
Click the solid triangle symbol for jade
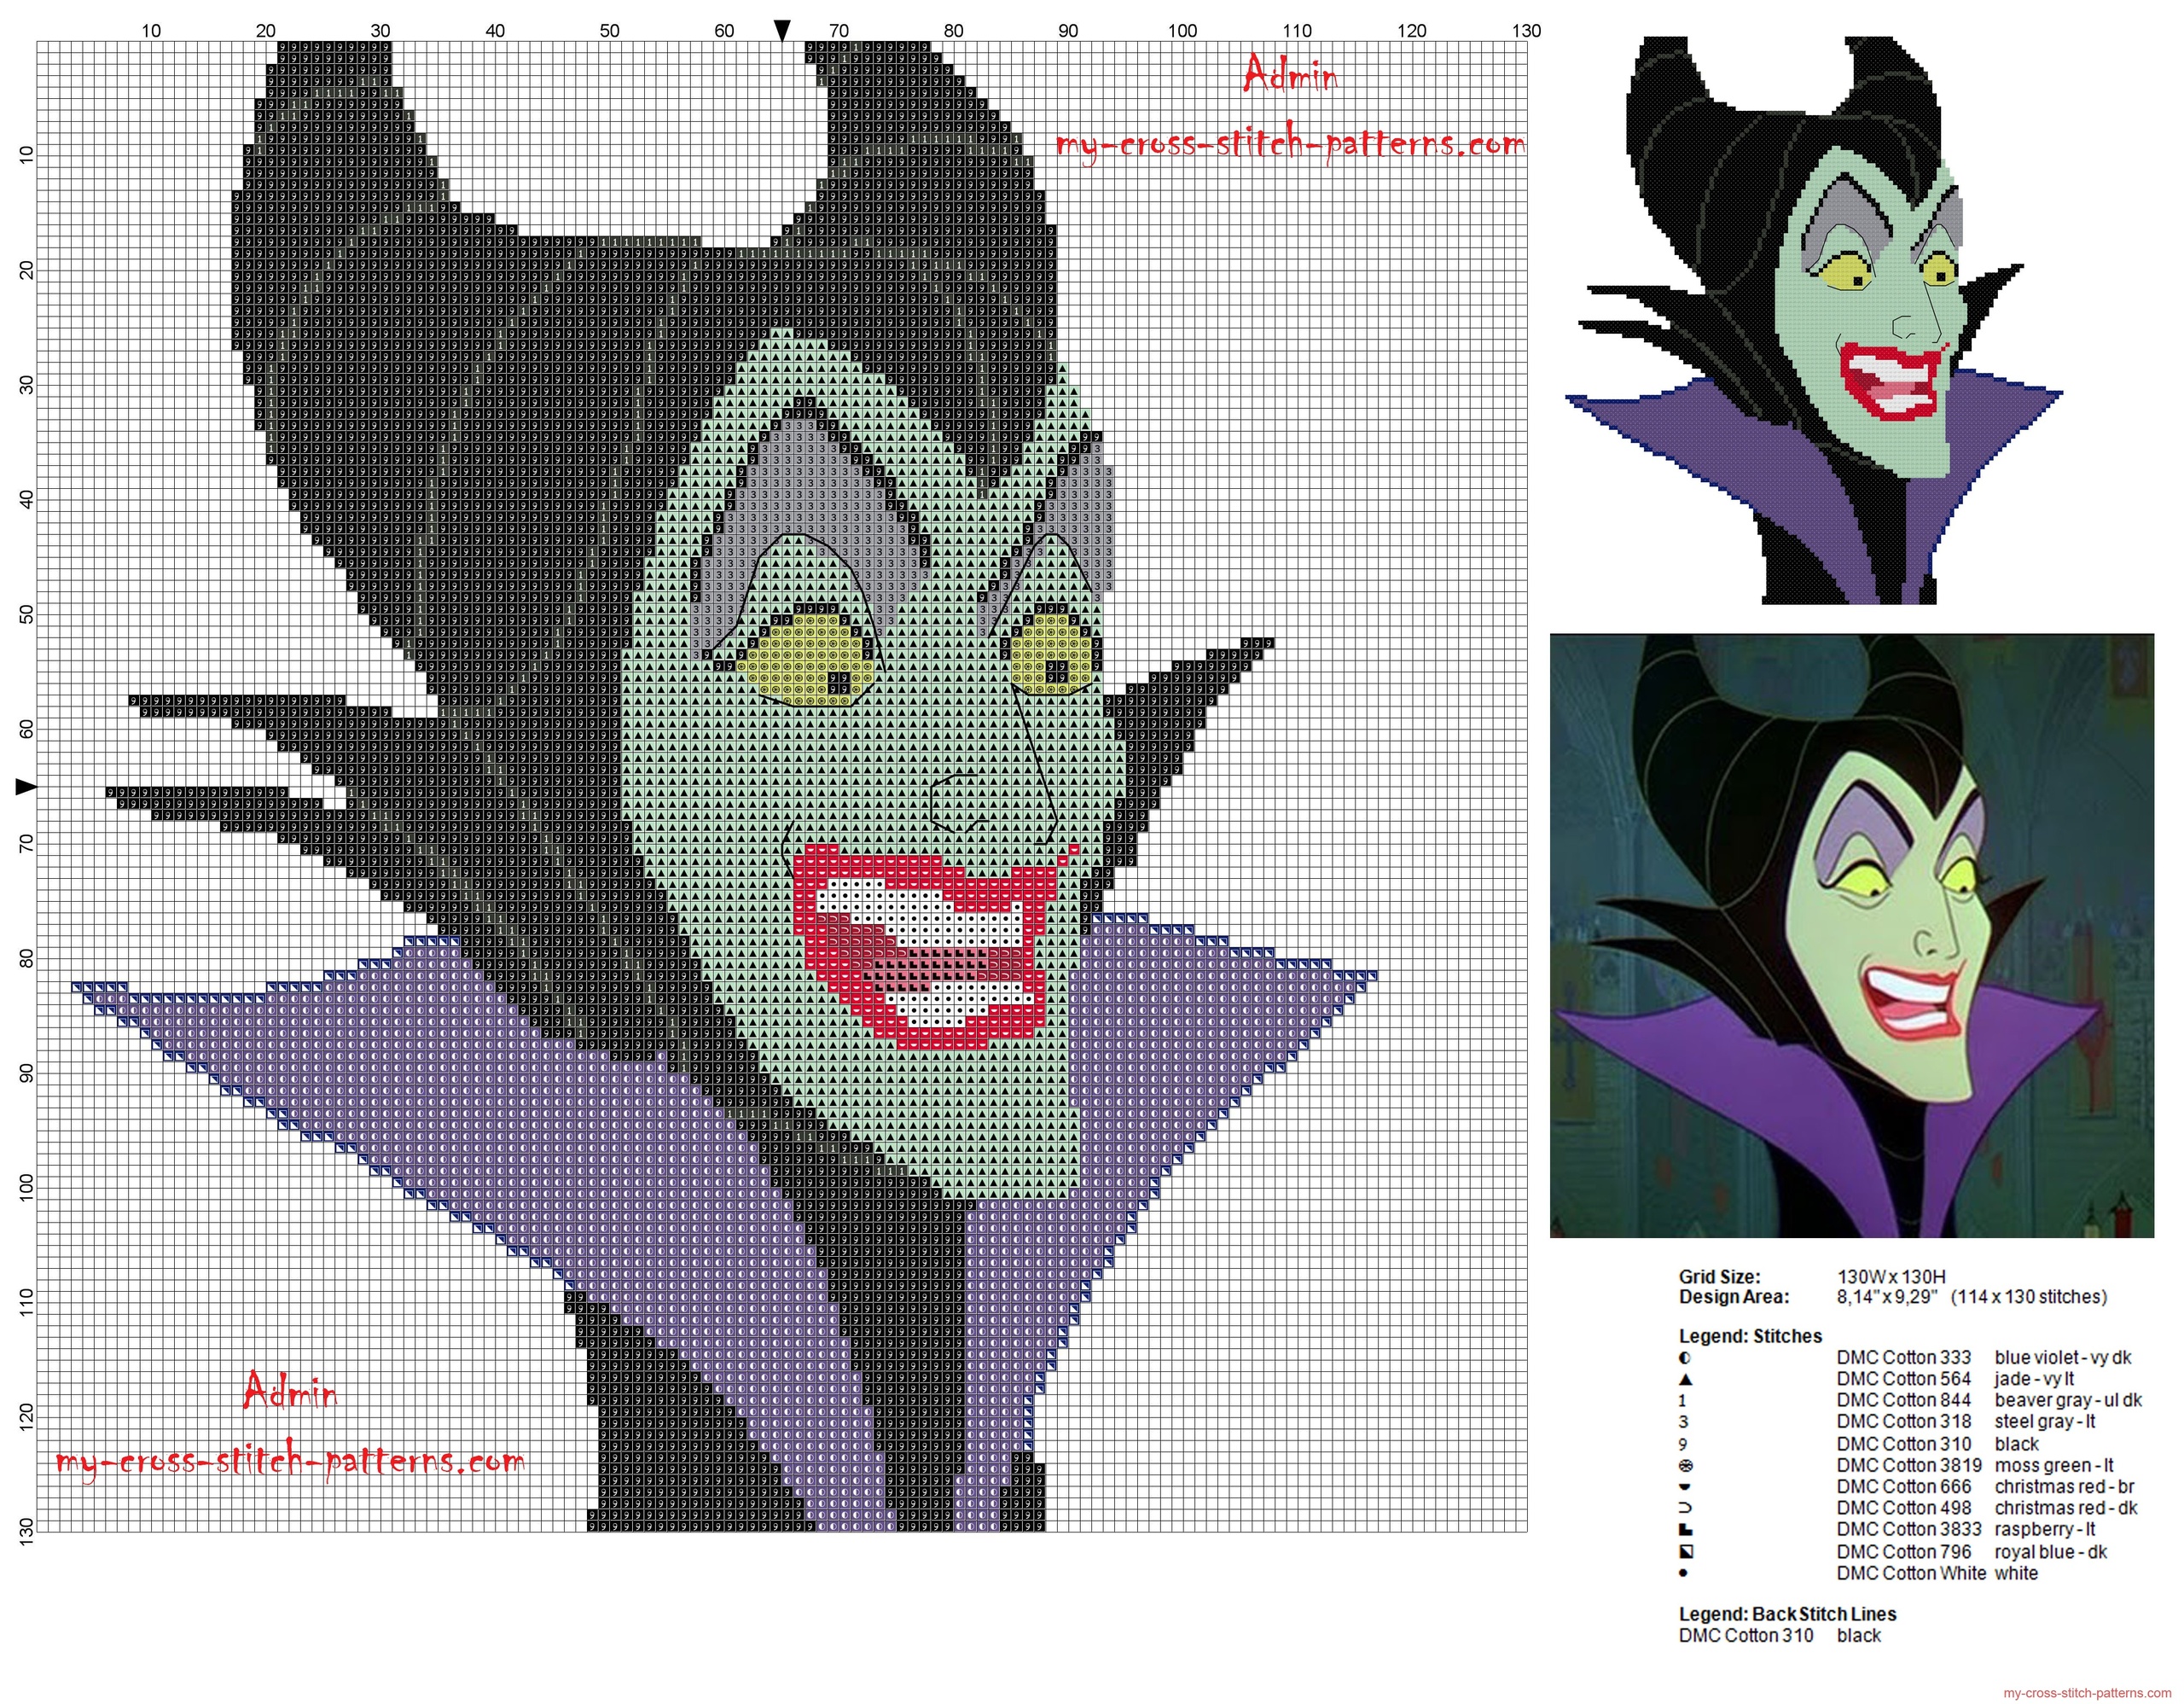(x=1684, y=1379)
